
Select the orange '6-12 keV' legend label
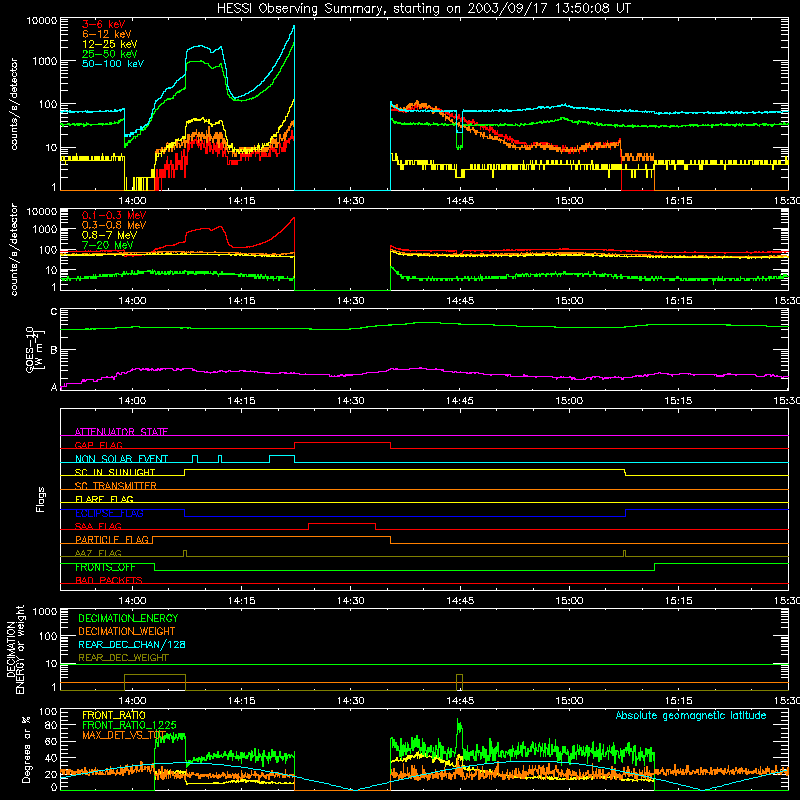[107, 34]
